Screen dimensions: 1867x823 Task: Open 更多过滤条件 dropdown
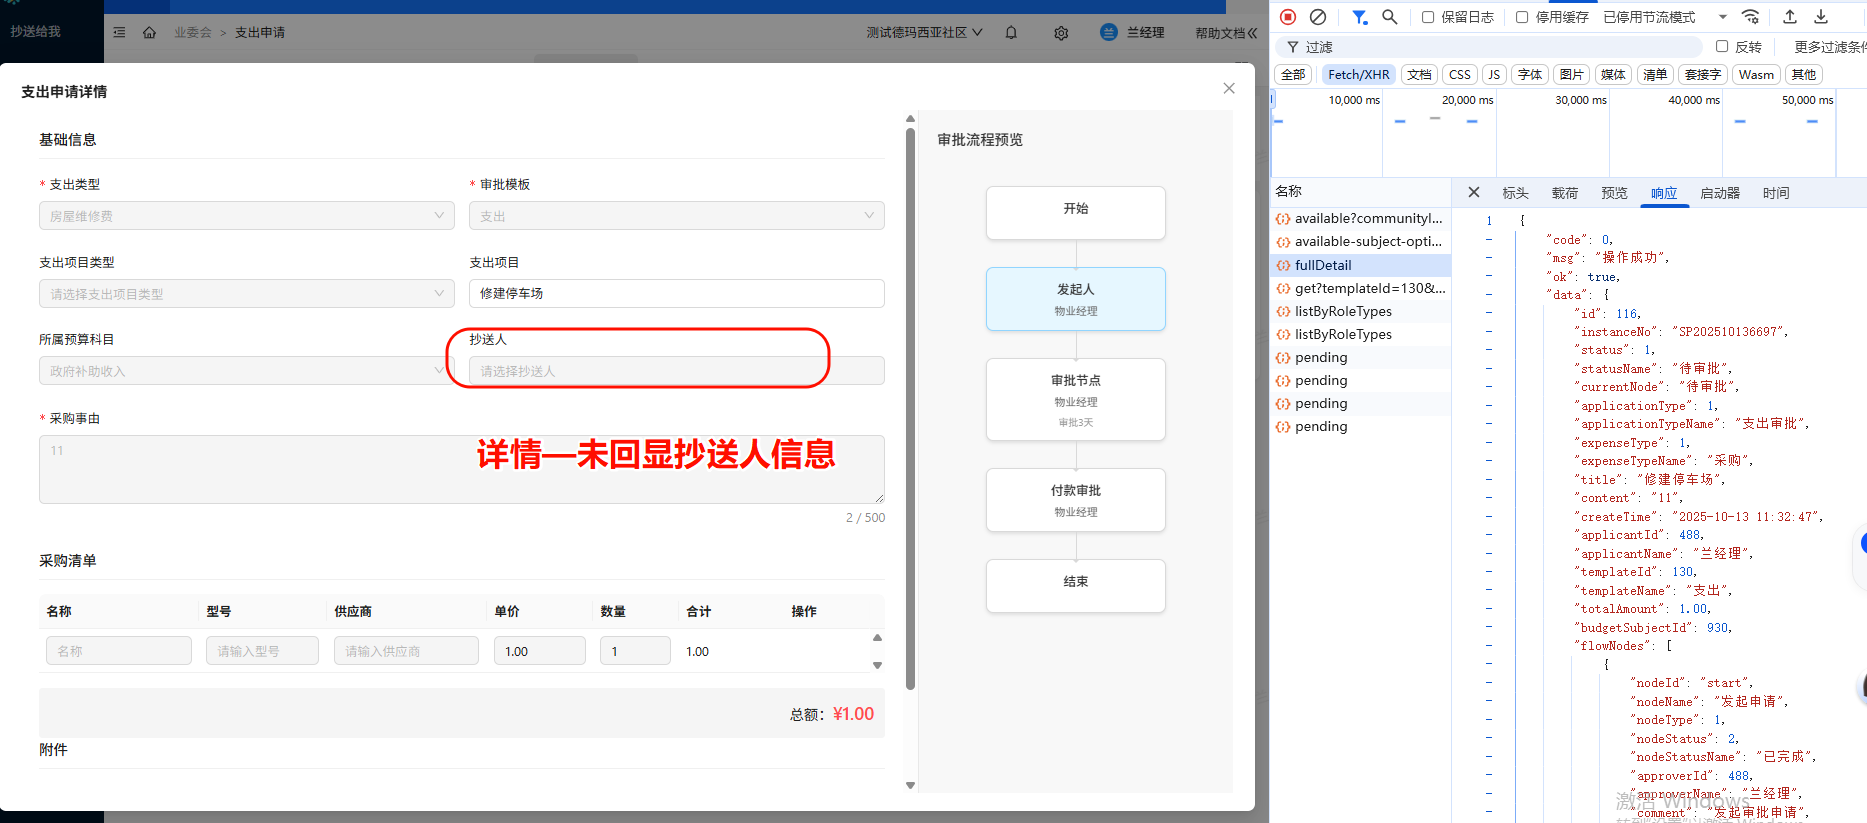click(x=1829, y=46)
